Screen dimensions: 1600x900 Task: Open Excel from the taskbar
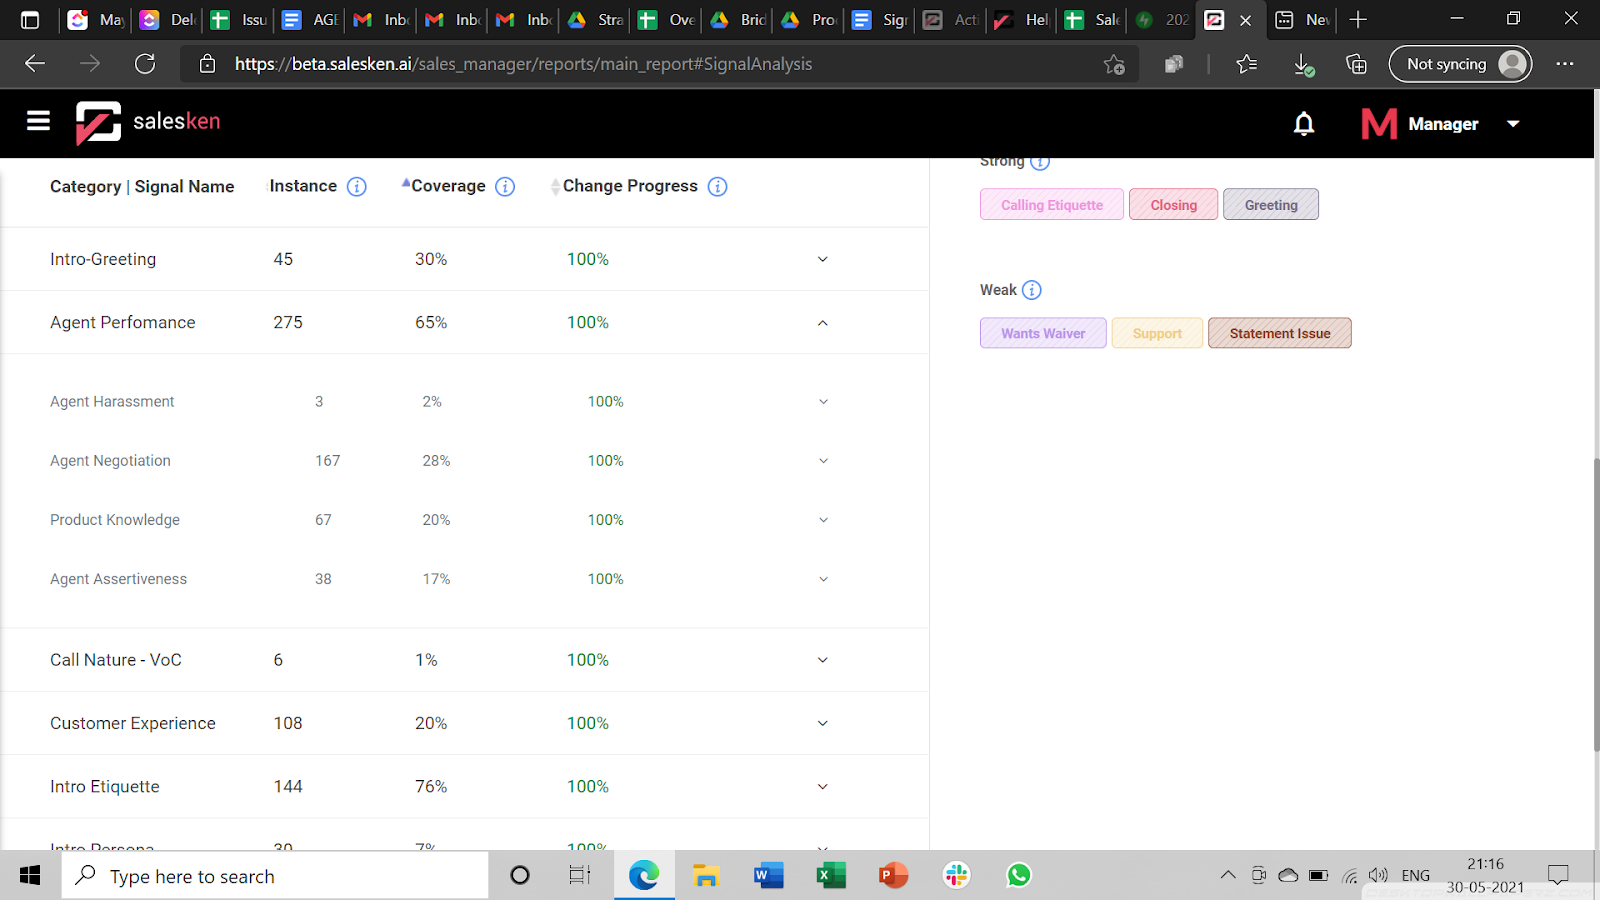[831, 876]
